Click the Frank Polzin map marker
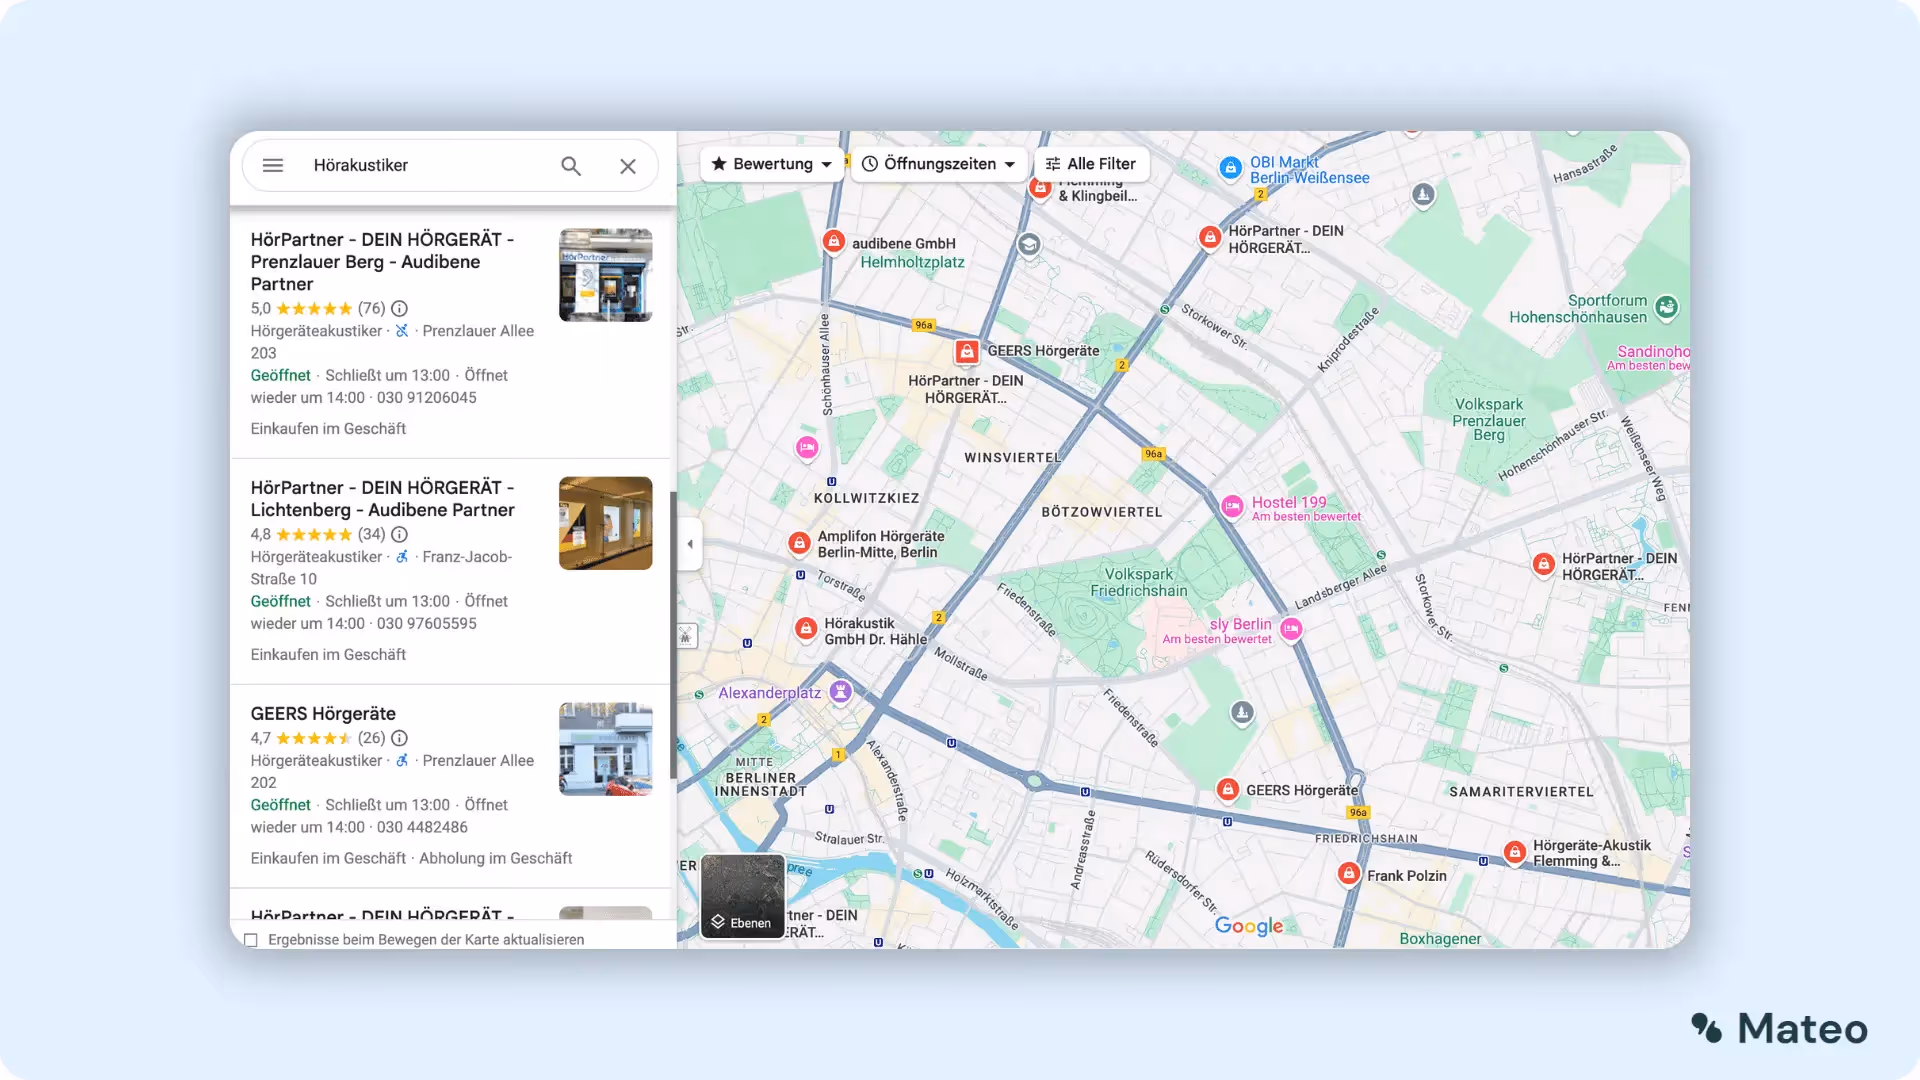 coord(1349,874)
